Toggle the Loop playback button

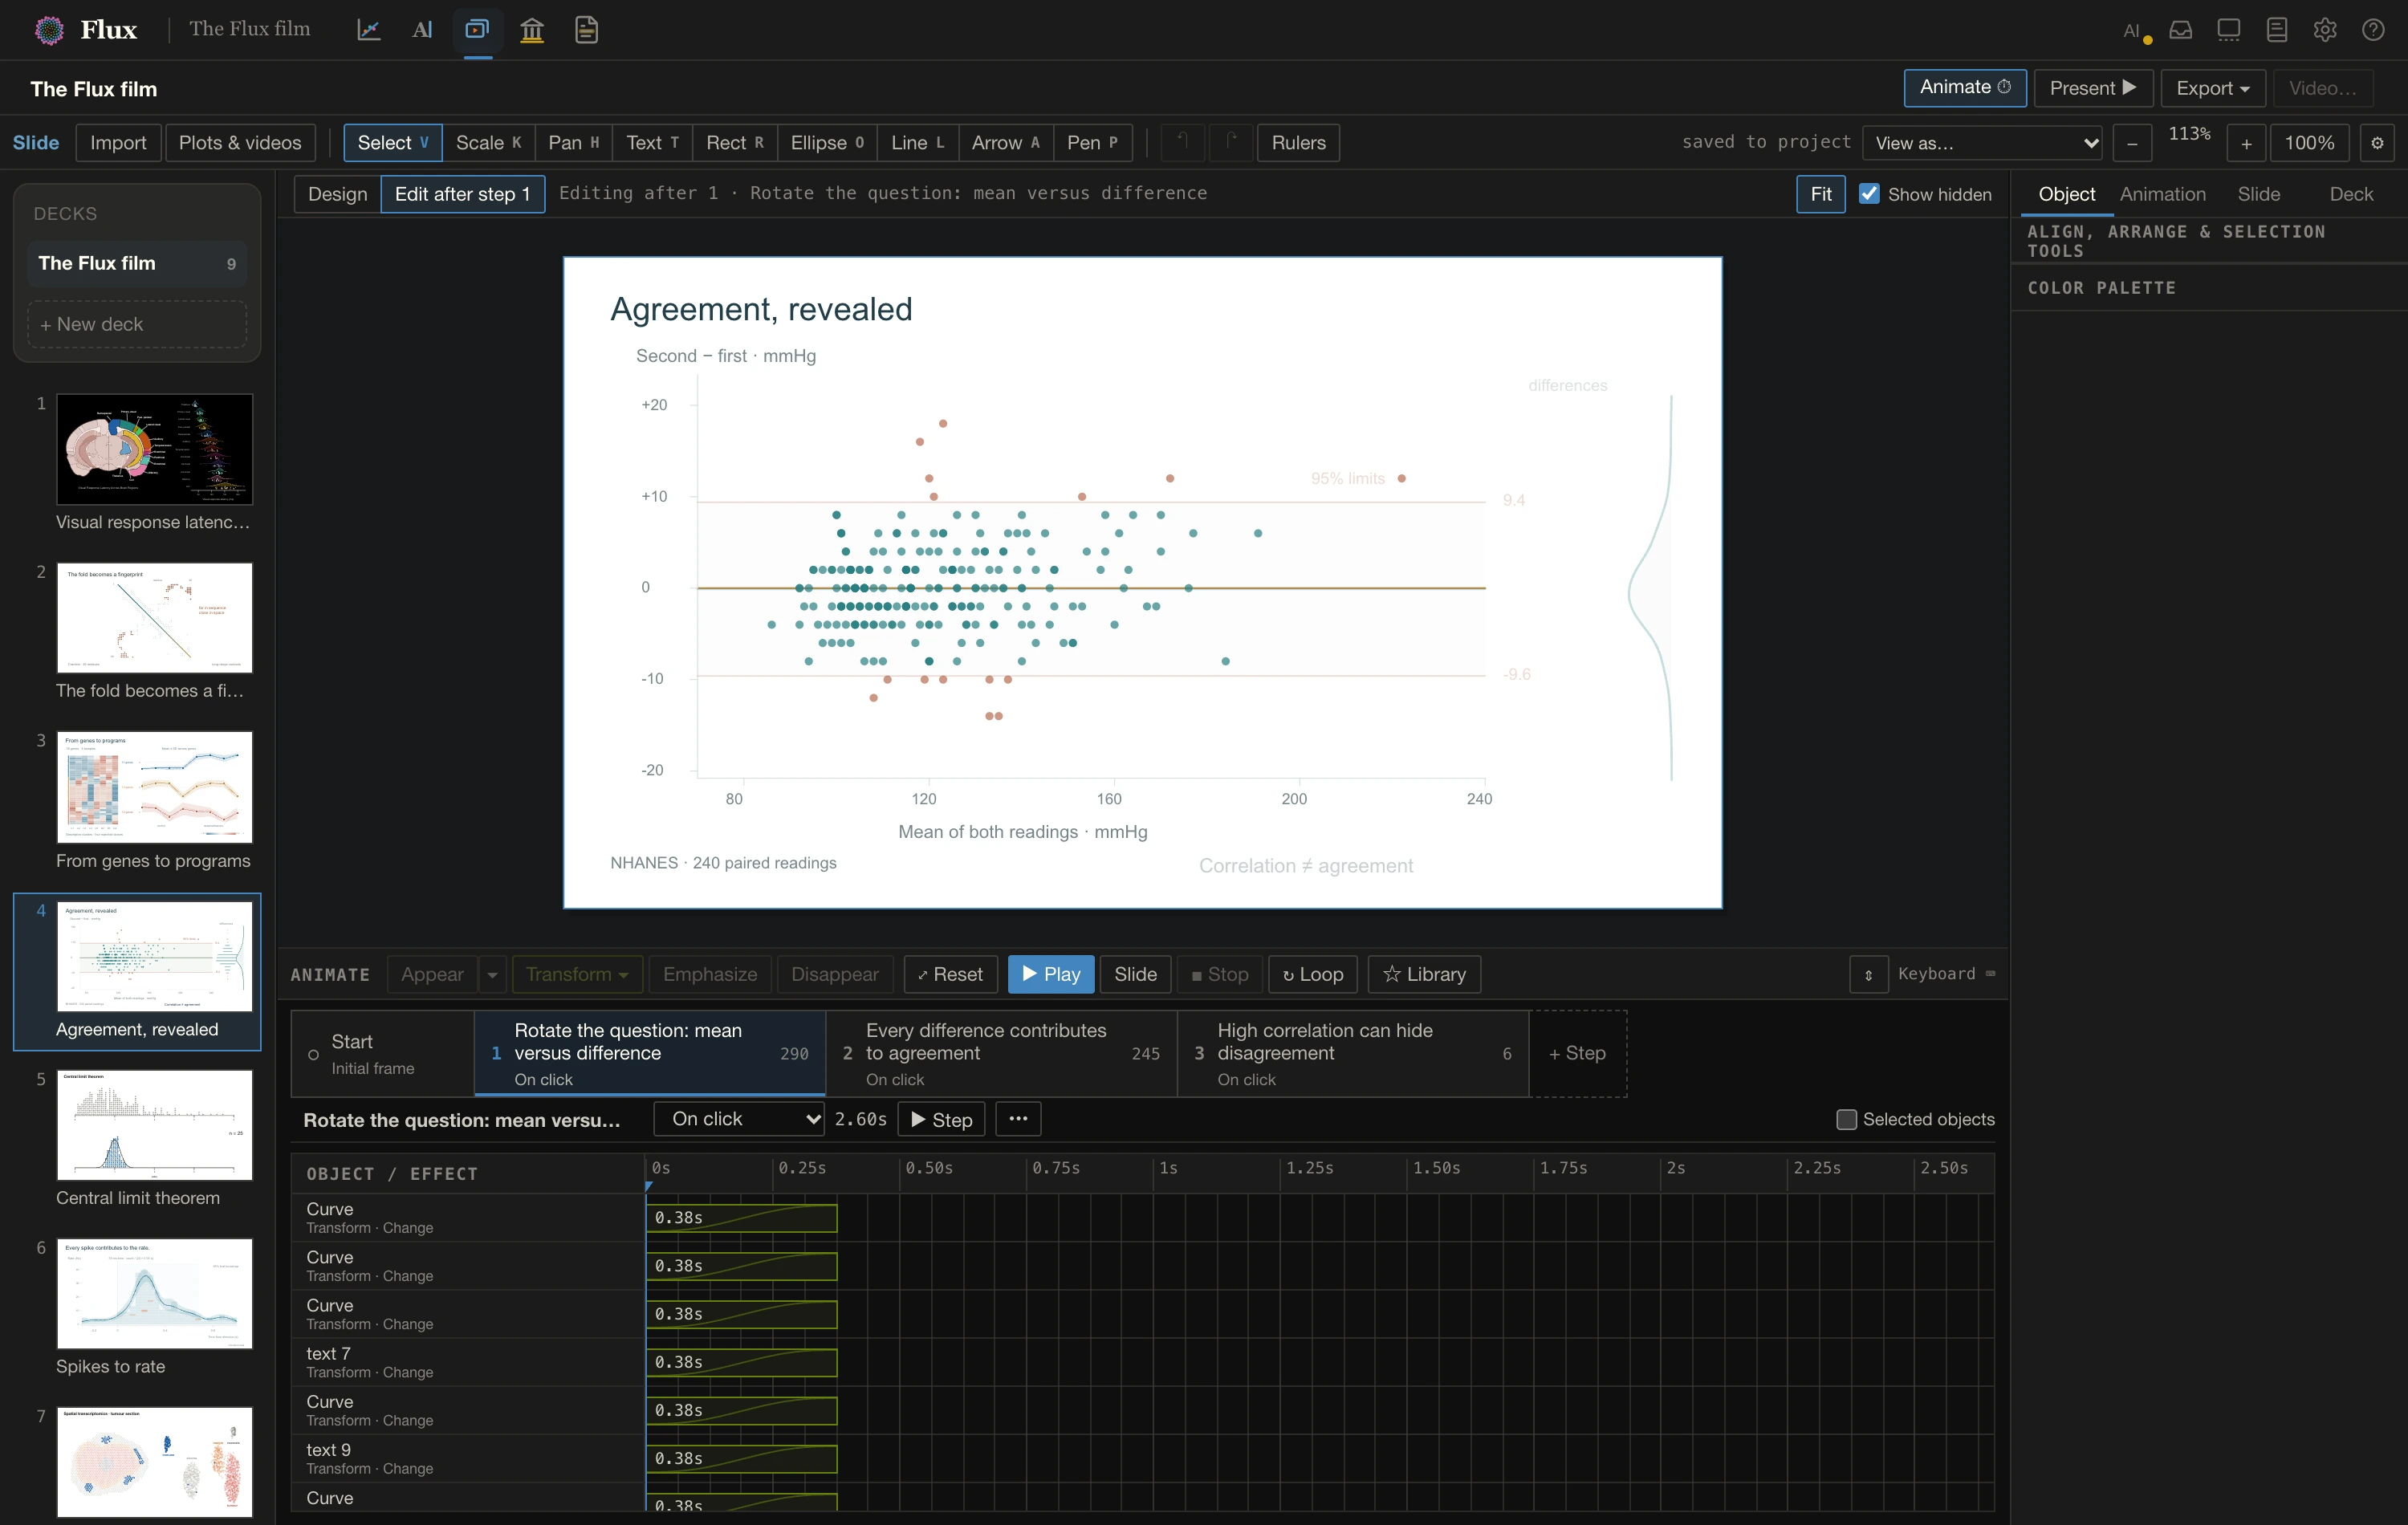coord(1312,974)
